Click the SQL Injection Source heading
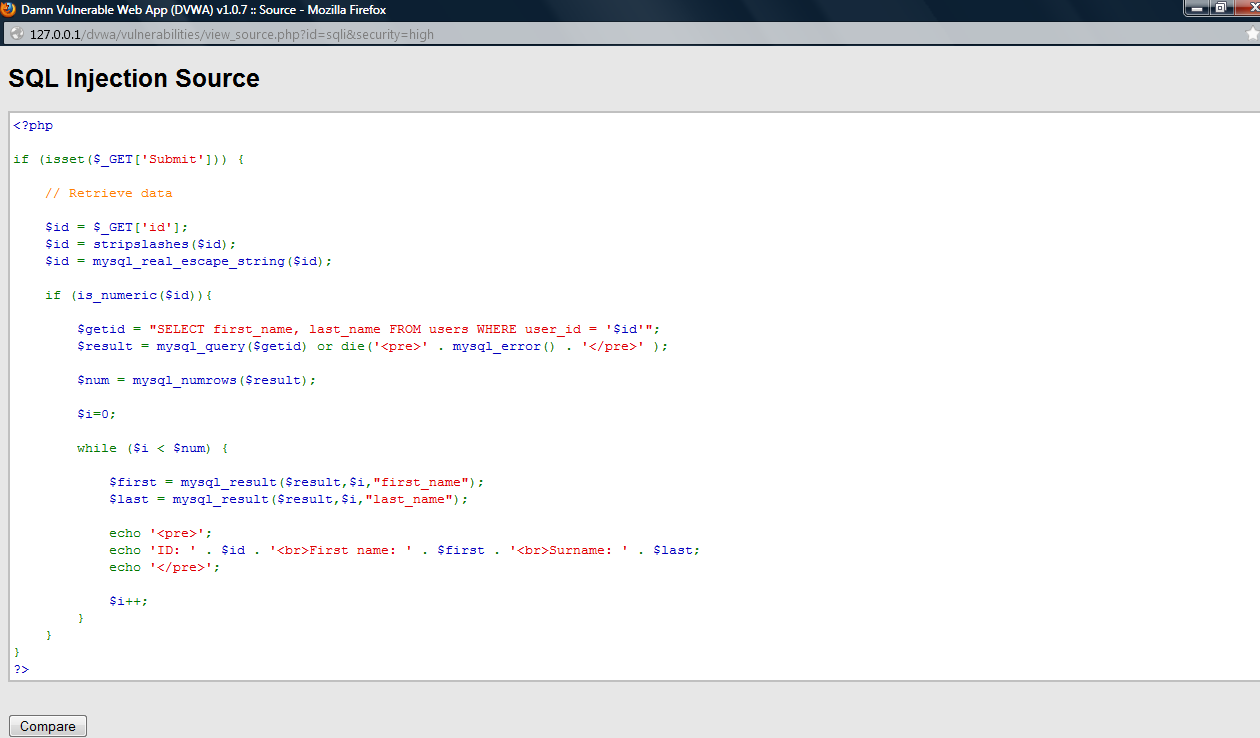1260x738 pixels. point(134,78)
